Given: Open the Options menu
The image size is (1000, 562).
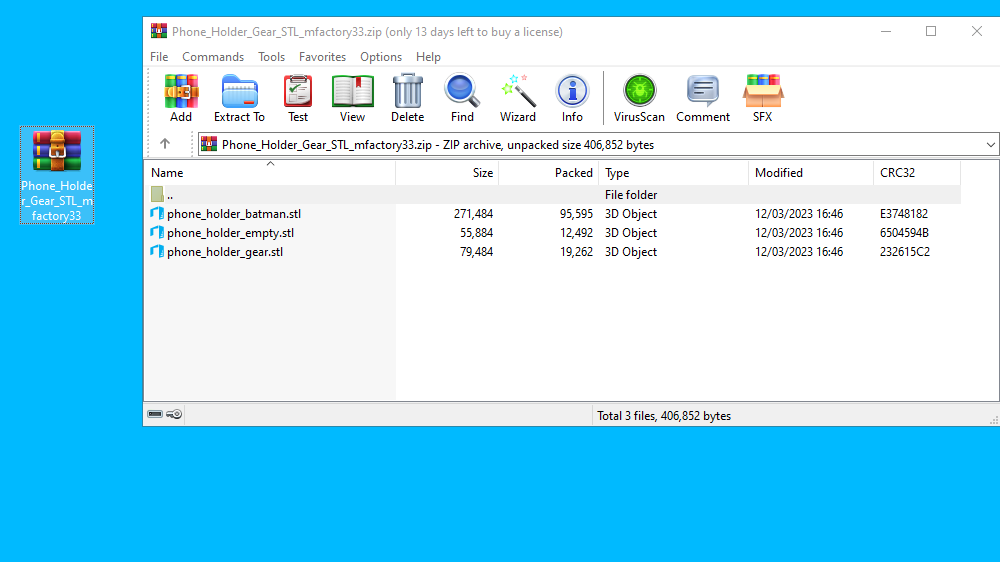Looking at the screenshot, I should [381, 57].
